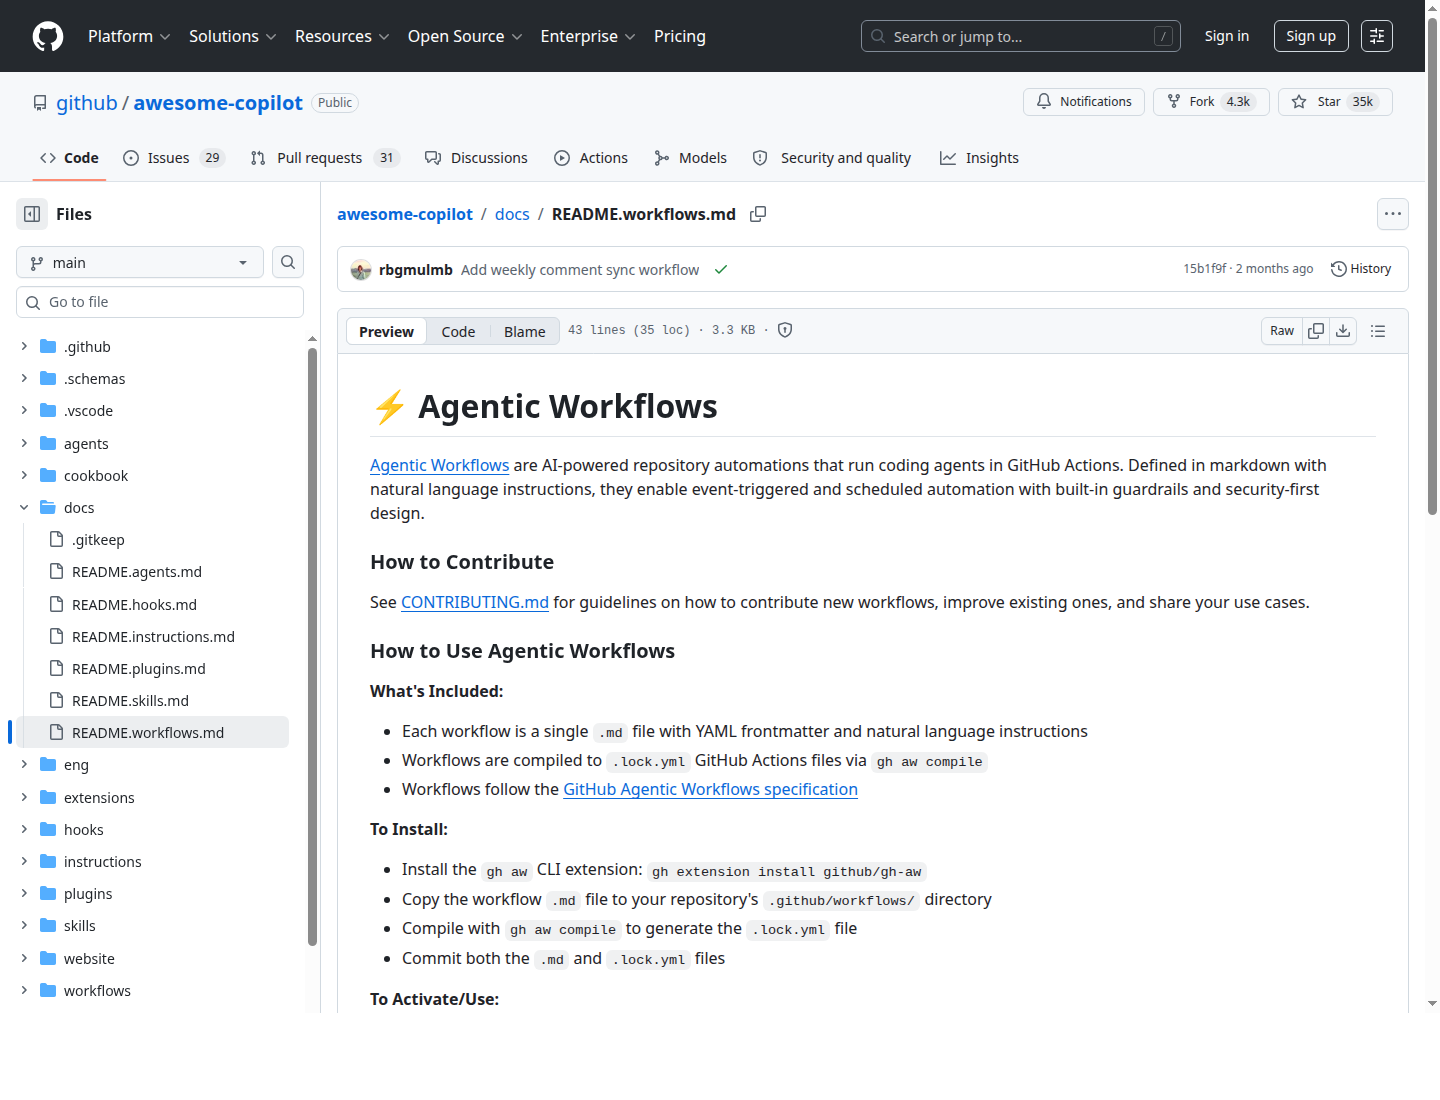Image resolution: width=1440 pixels, height=1100 pixels.
Task: Copy the file path icon
Action: coord(758,214)
